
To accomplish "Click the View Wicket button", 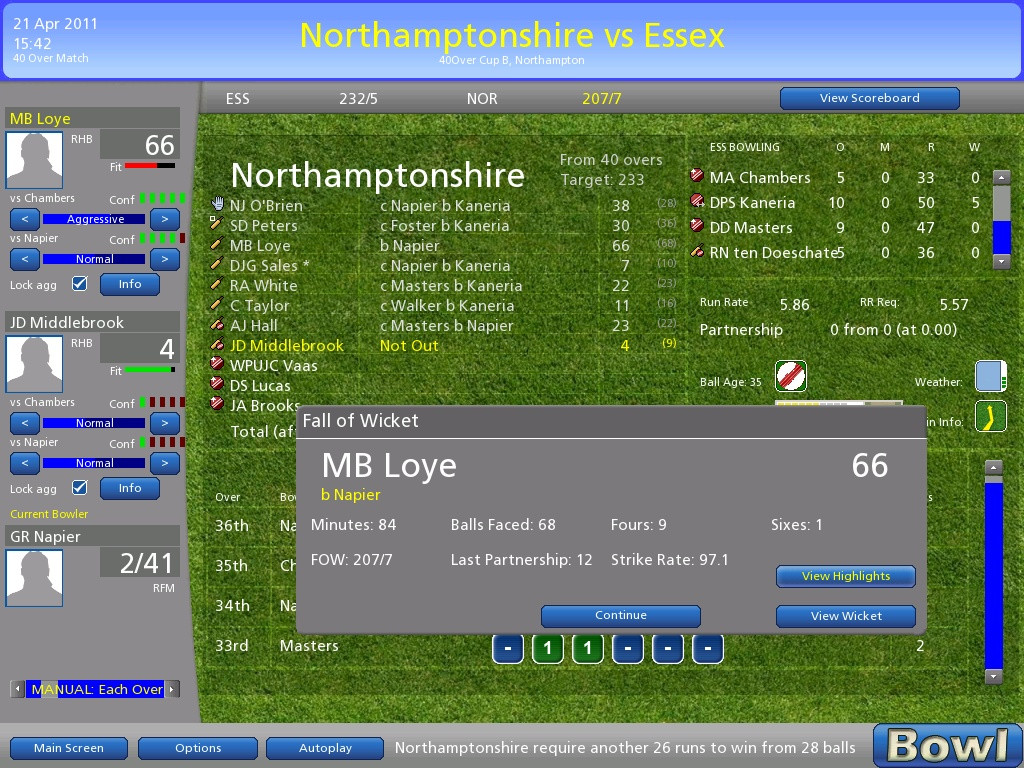I will point(846,616).
